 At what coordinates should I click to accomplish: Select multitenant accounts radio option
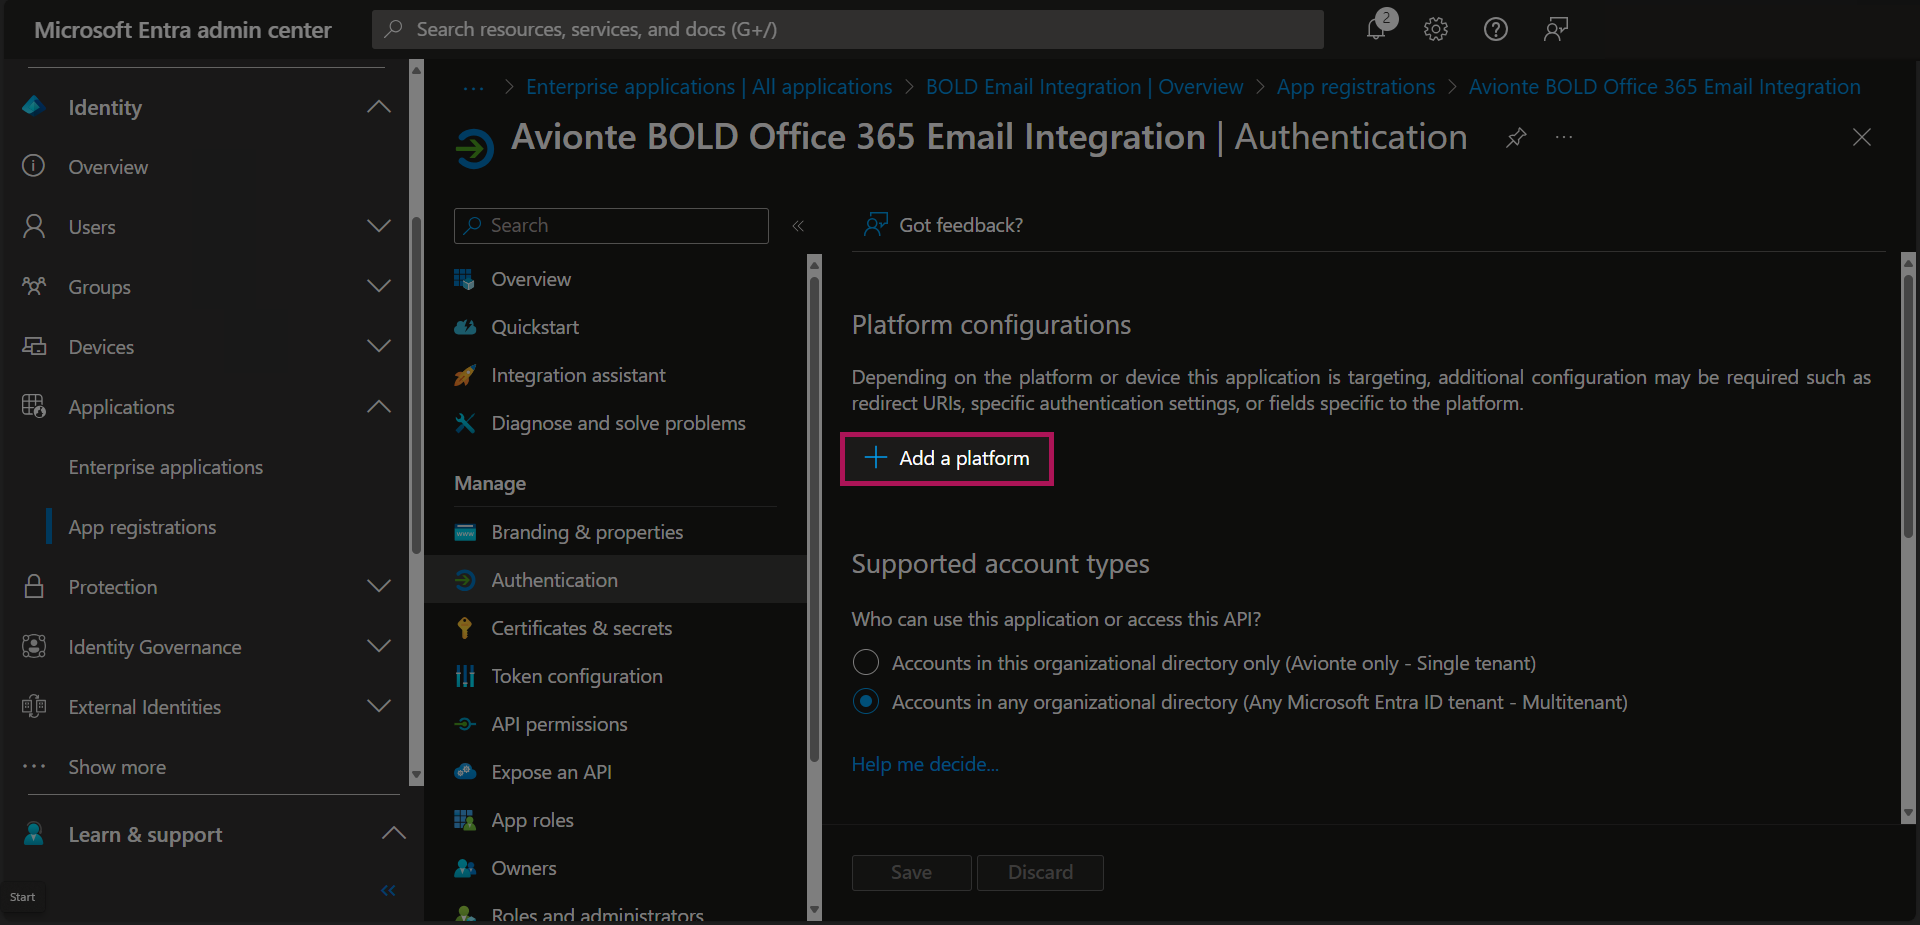866,702
